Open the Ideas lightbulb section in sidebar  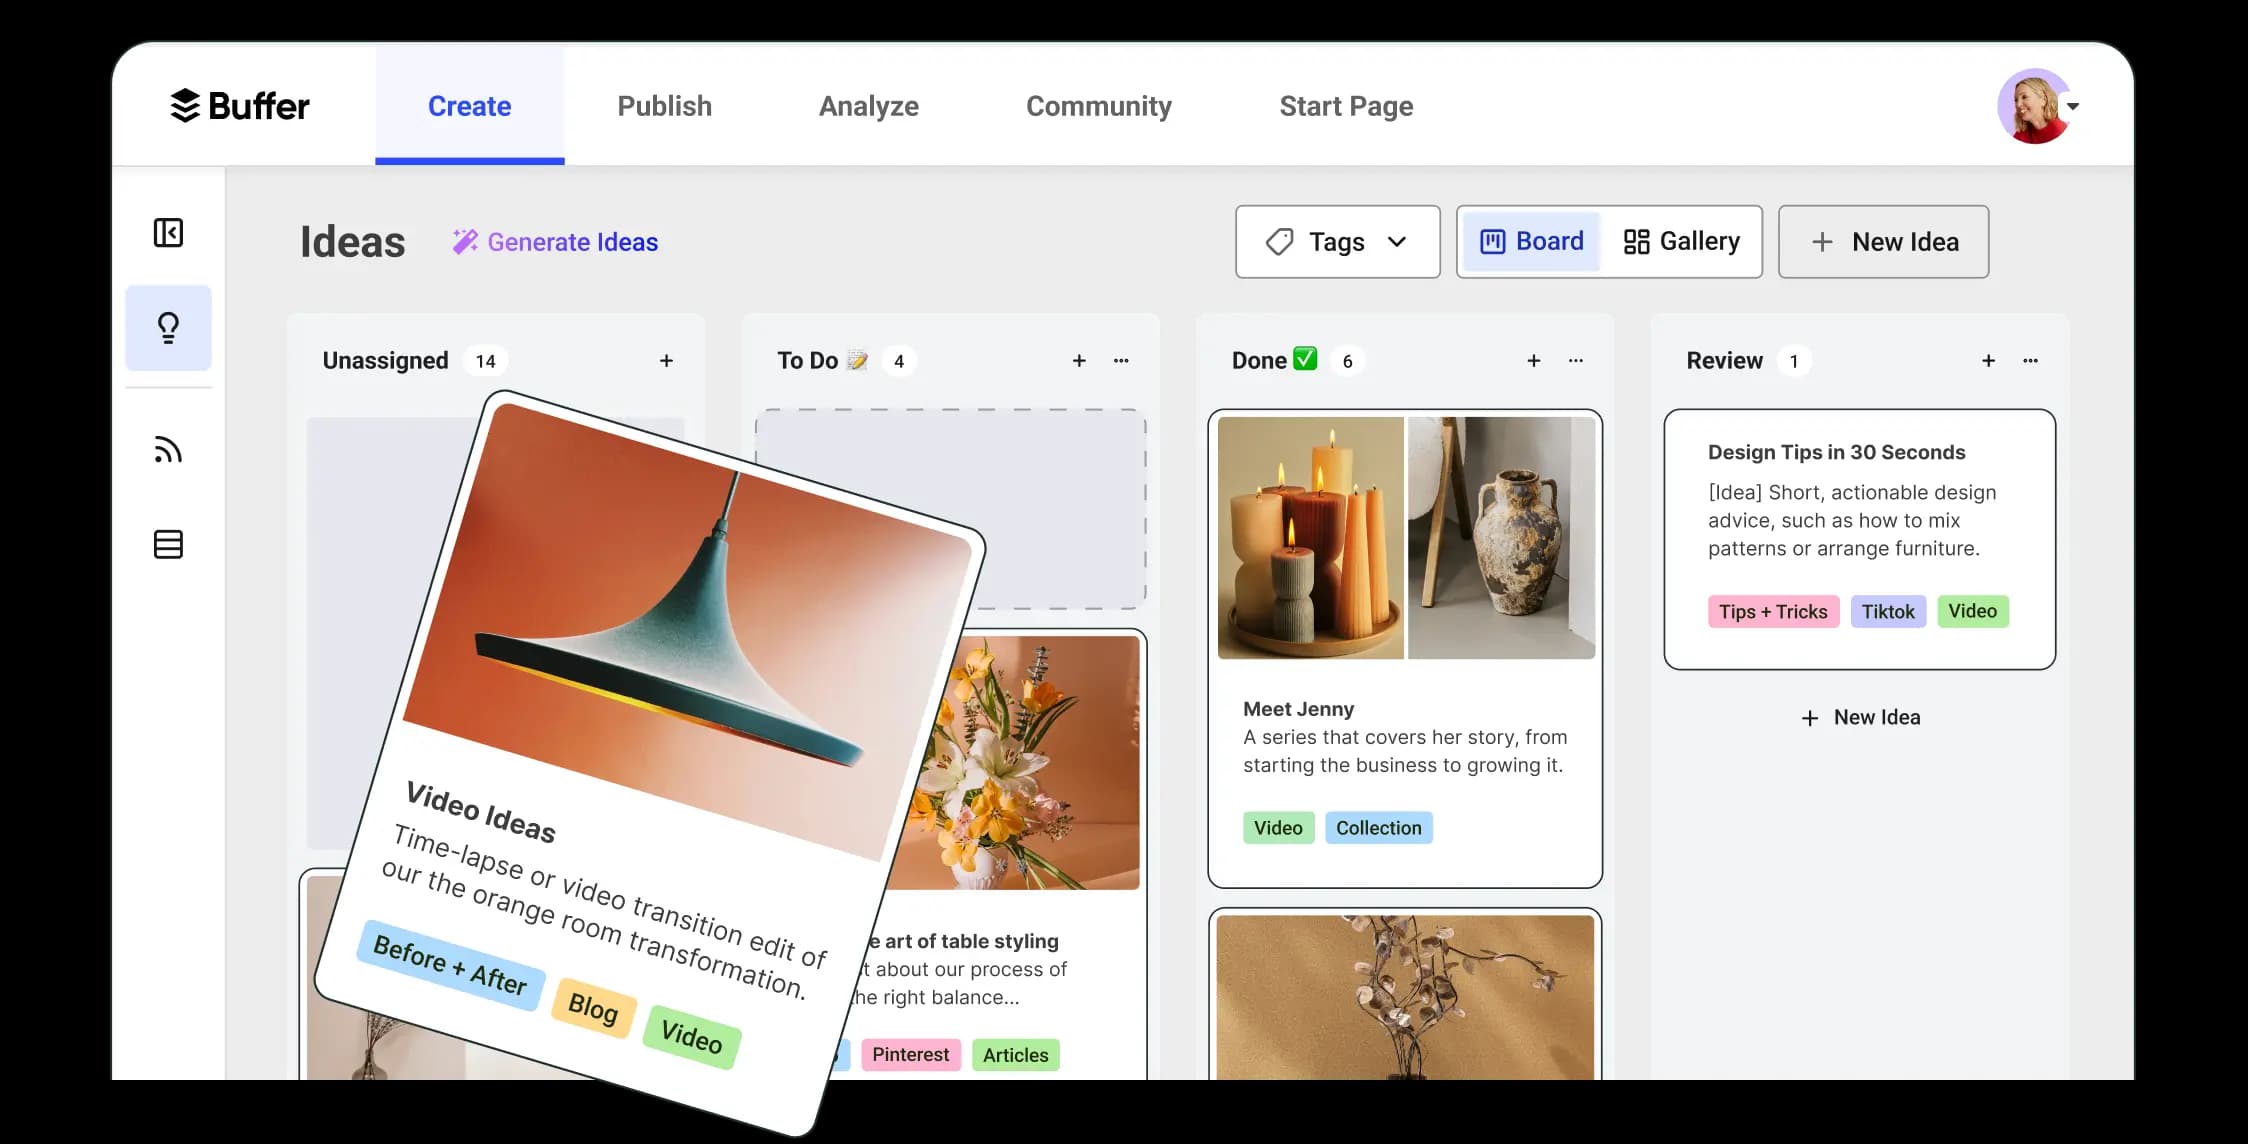click(x=168, y=327)
